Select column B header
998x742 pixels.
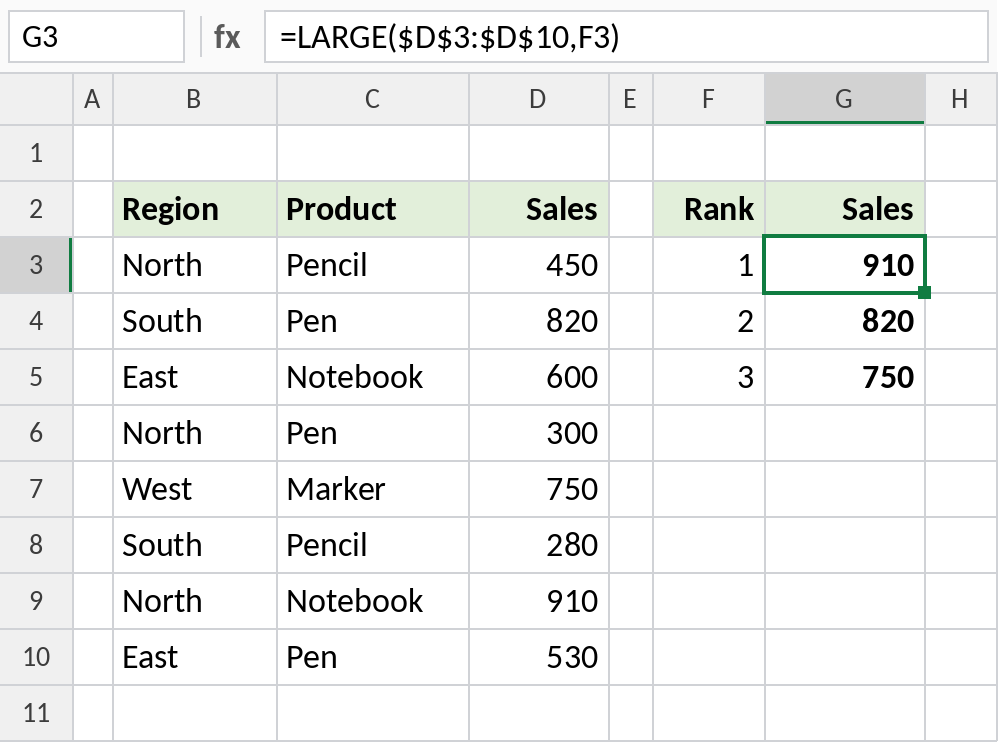coord(195,99)
